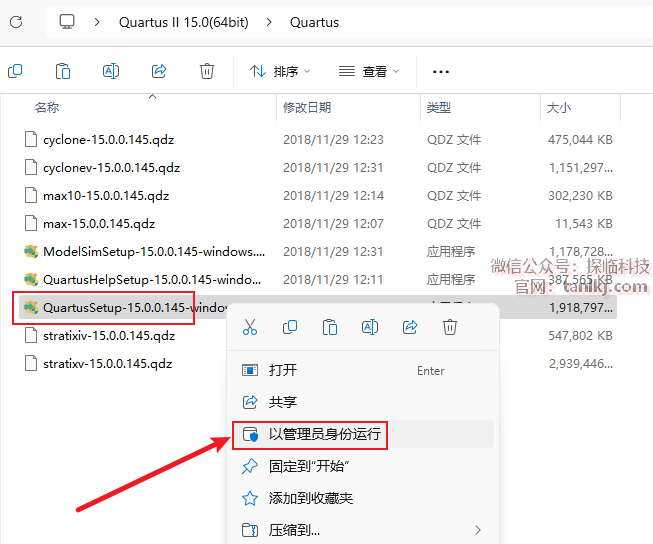
Task: Select file cyclone-15.0.0.145.qdz
Action: (109, 140)
